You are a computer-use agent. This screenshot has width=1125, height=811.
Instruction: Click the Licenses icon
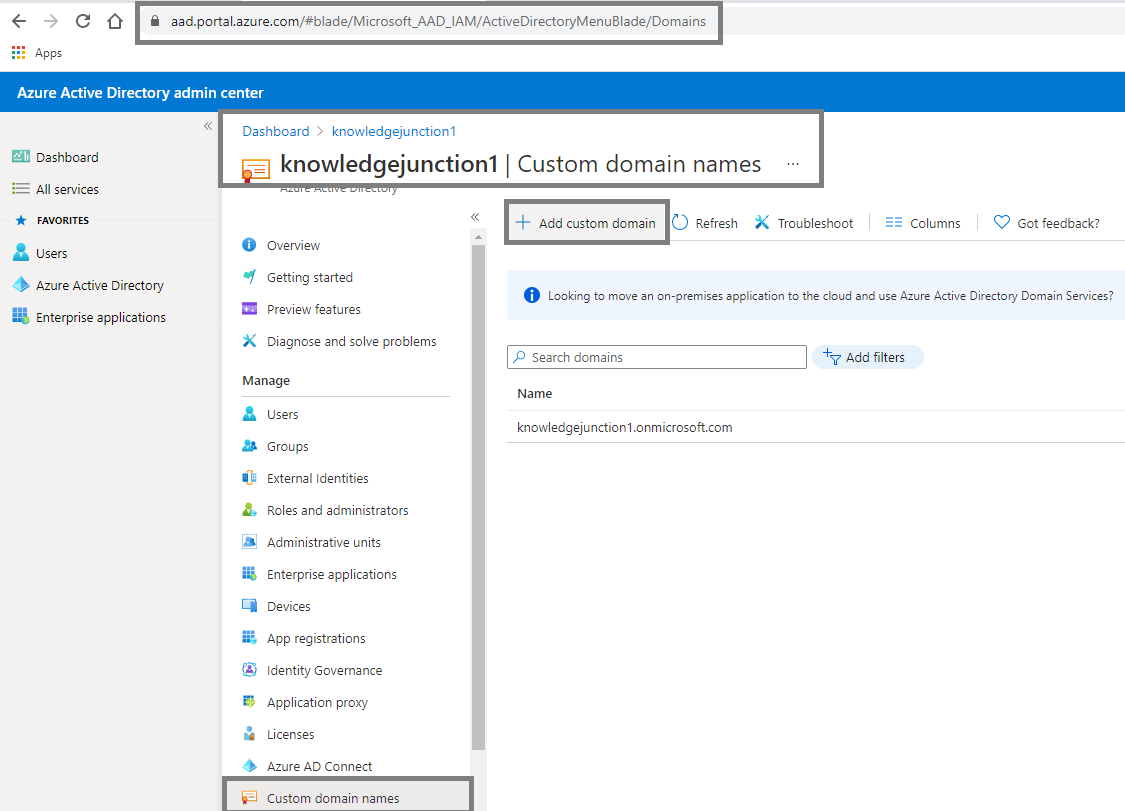tap(249, 733)
